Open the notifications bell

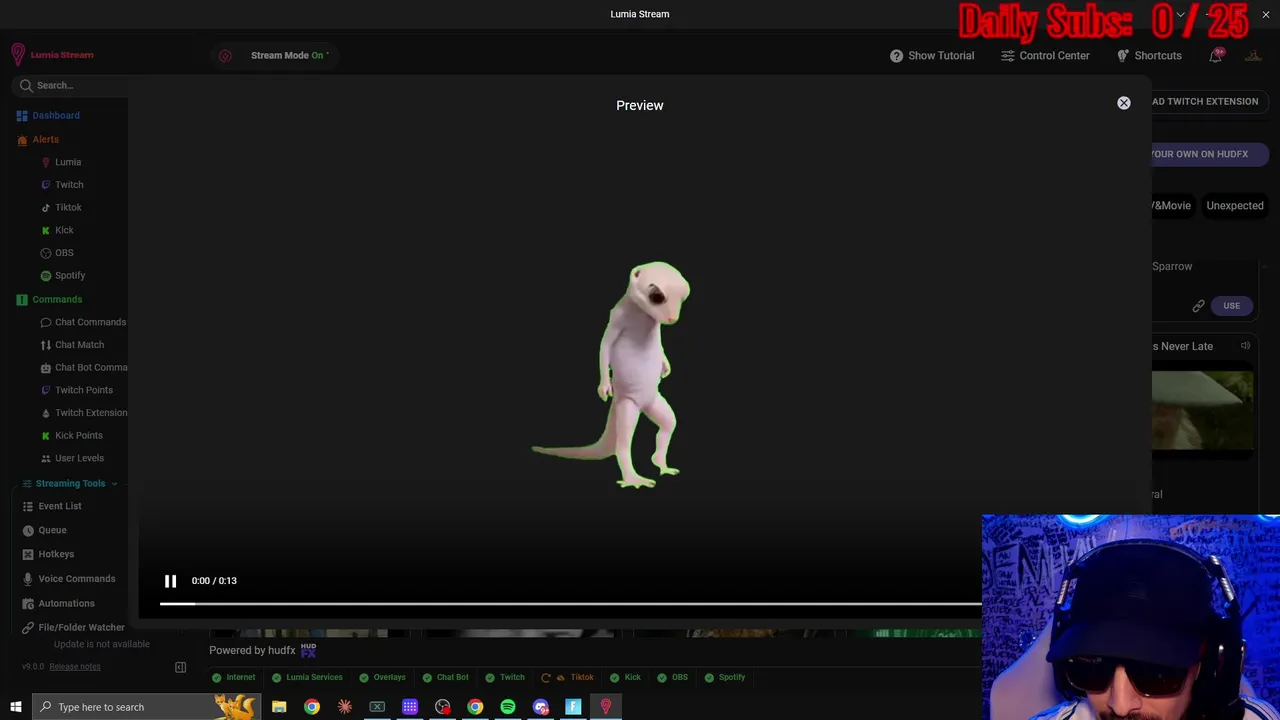pos(1215,56)
